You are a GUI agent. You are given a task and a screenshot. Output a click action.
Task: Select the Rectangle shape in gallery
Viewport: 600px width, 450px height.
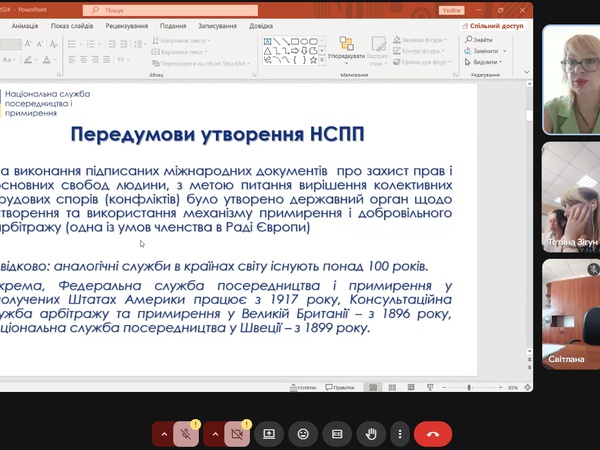pyautogui.click(x=295, y=41)
